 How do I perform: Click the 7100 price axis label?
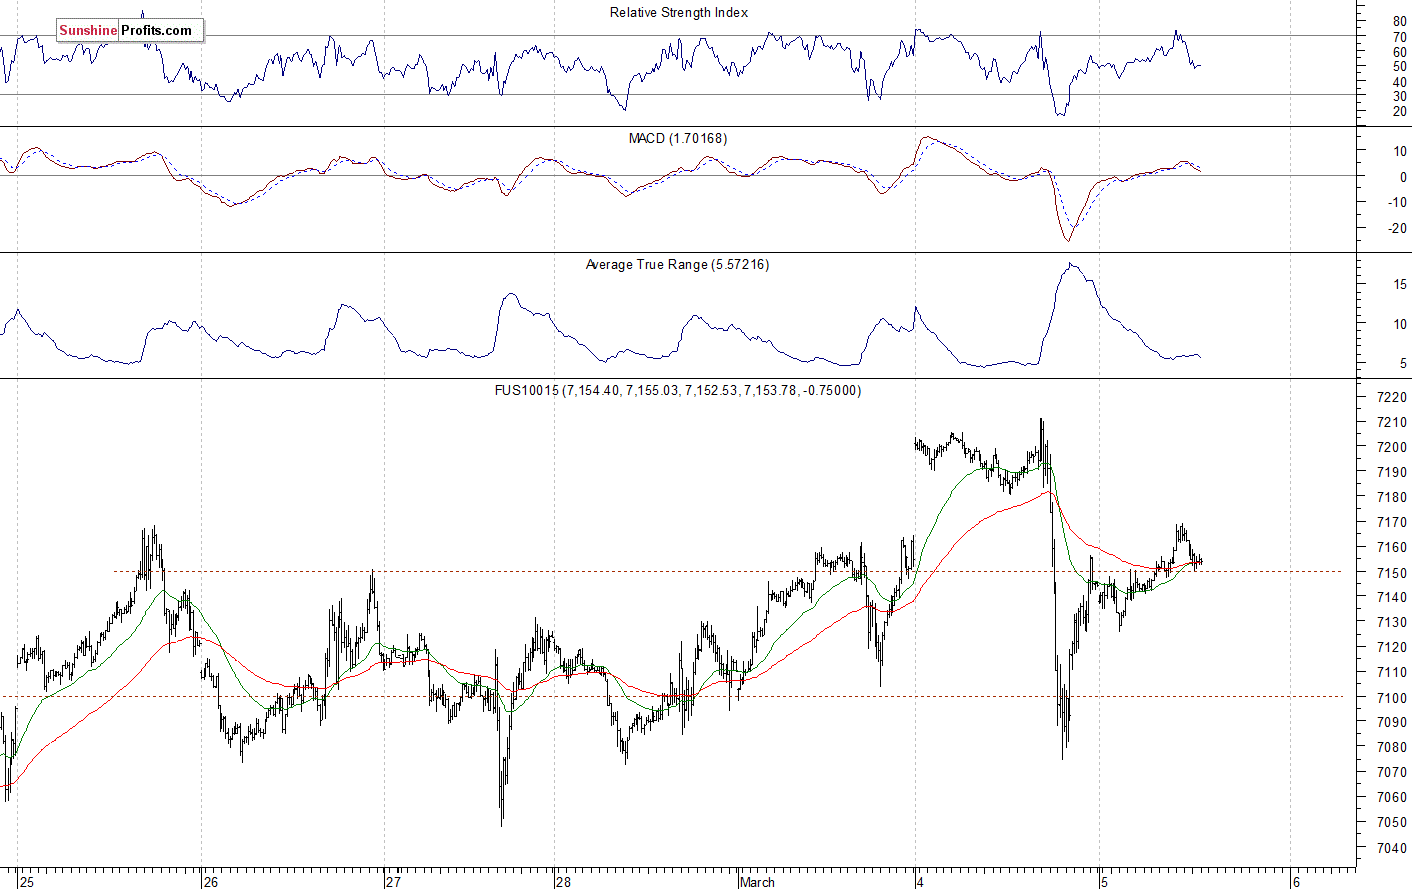[1391, 698]
